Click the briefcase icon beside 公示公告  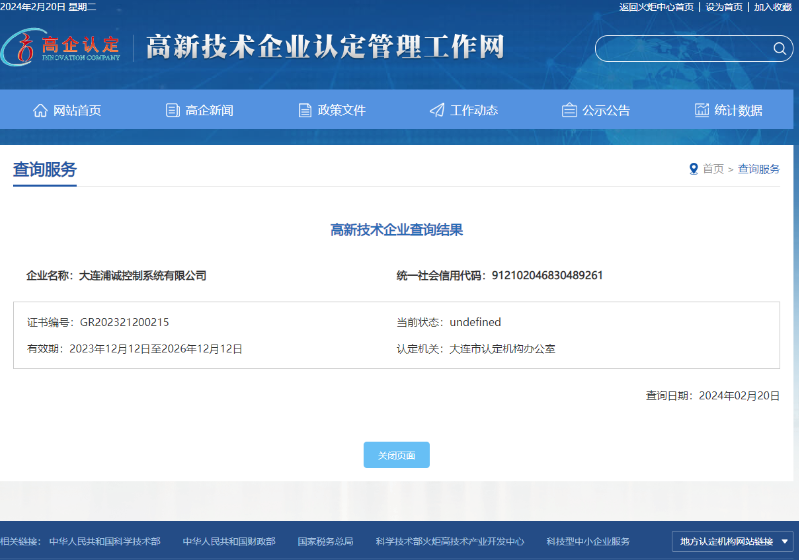point(569,110)
